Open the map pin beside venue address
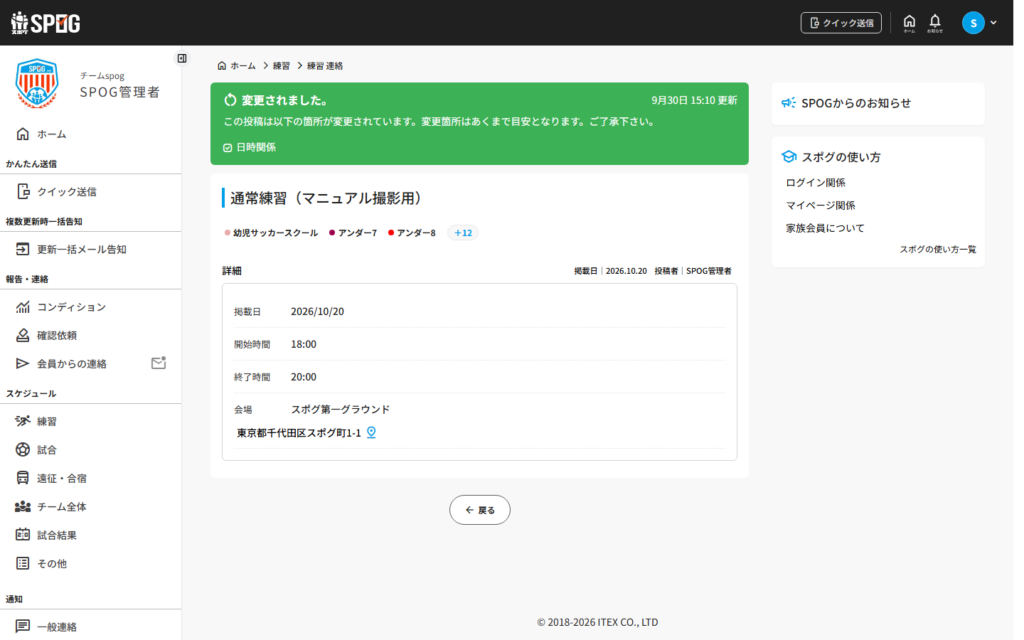The image size is (1024, 640). 371,432
